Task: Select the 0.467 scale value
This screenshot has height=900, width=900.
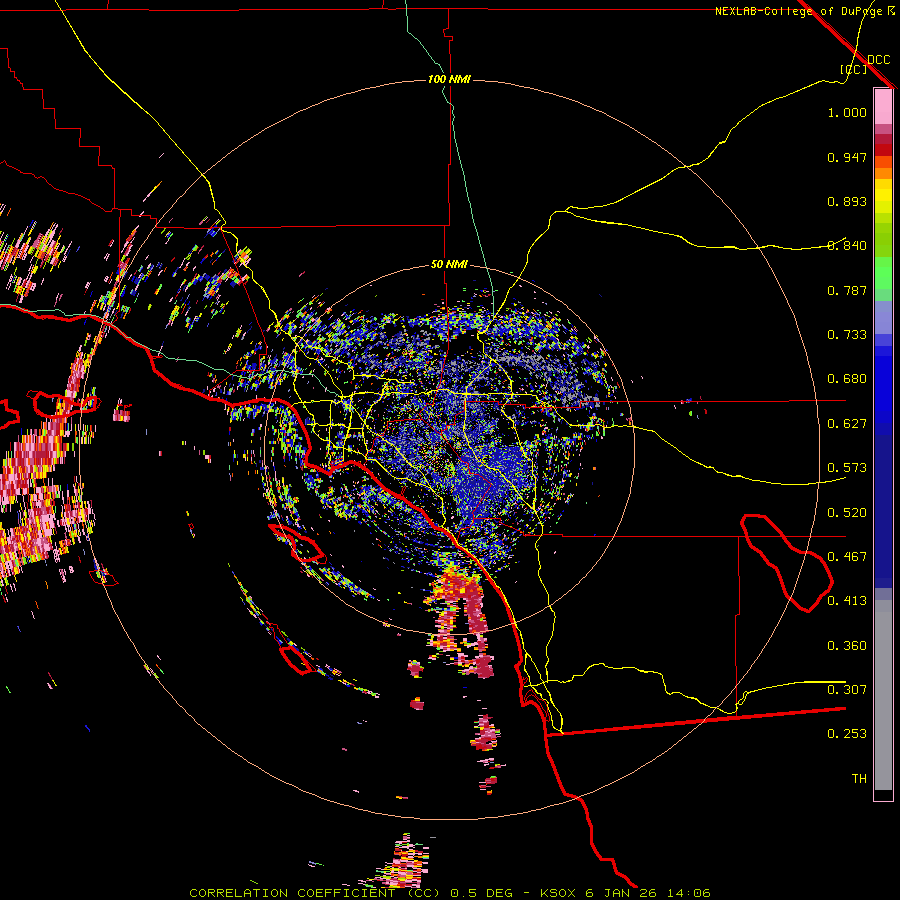Action: pos(847,557)
